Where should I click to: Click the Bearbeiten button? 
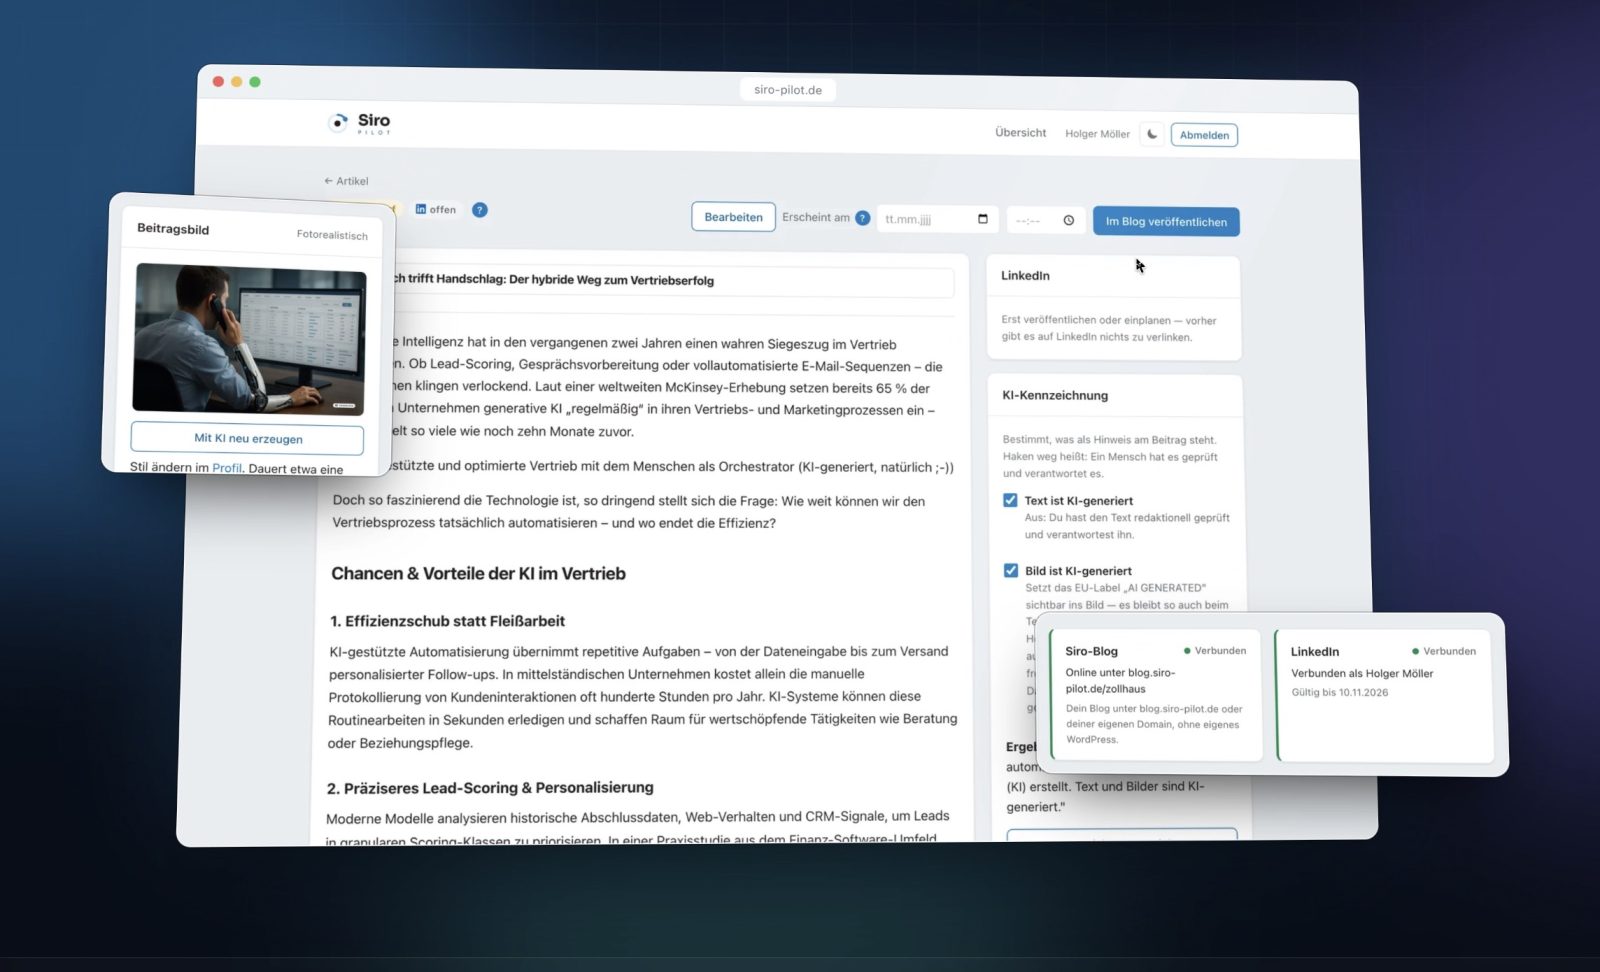(733, 217)
